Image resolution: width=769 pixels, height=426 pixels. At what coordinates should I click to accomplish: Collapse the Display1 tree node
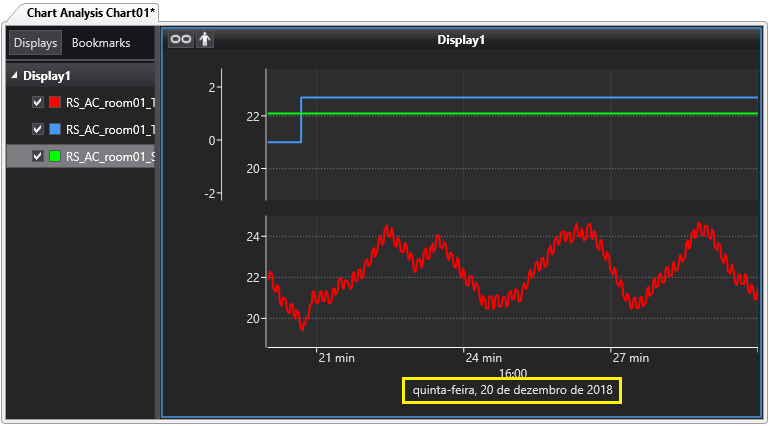coord(14,76)
